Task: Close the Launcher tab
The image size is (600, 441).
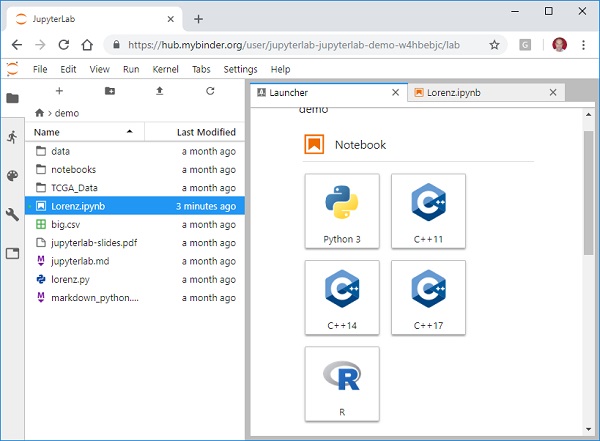Action: click(x=396, y=92)
